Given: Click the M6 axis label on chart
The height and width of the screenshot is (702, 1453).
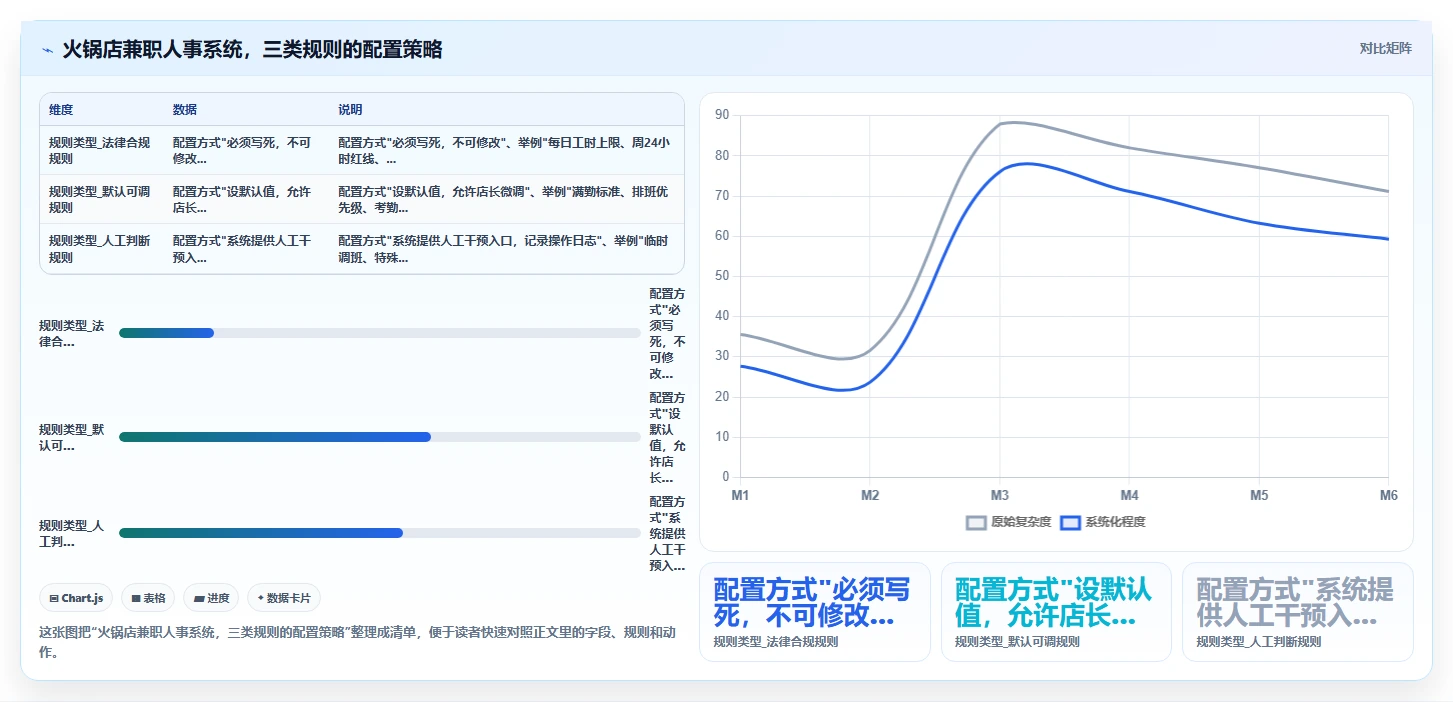Looking at the screenshot, I should [1388, 495].
